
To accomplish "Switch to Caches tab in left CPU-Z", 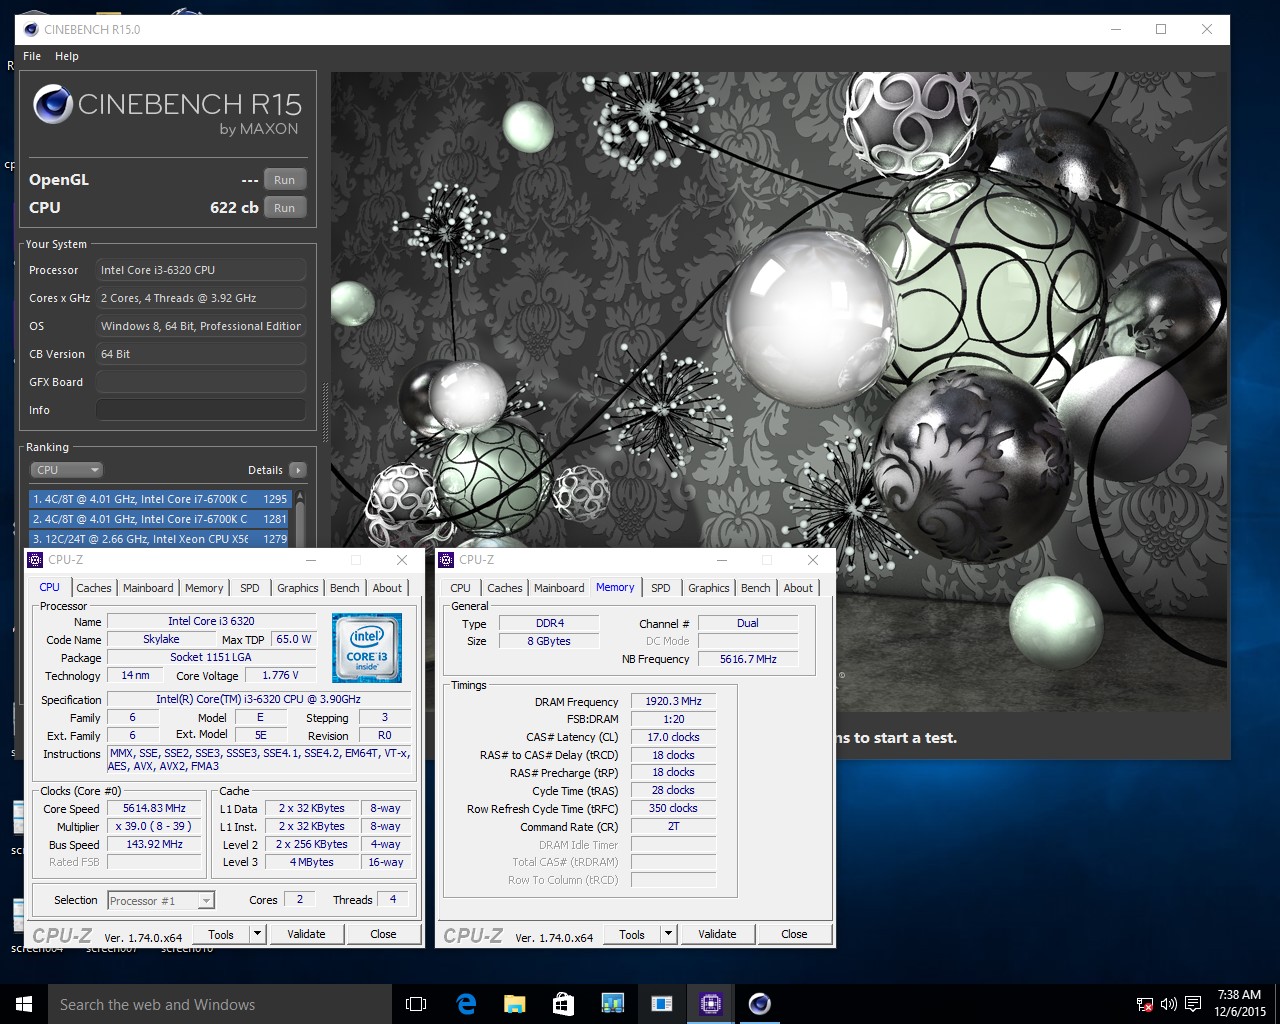I will (94, 588).
